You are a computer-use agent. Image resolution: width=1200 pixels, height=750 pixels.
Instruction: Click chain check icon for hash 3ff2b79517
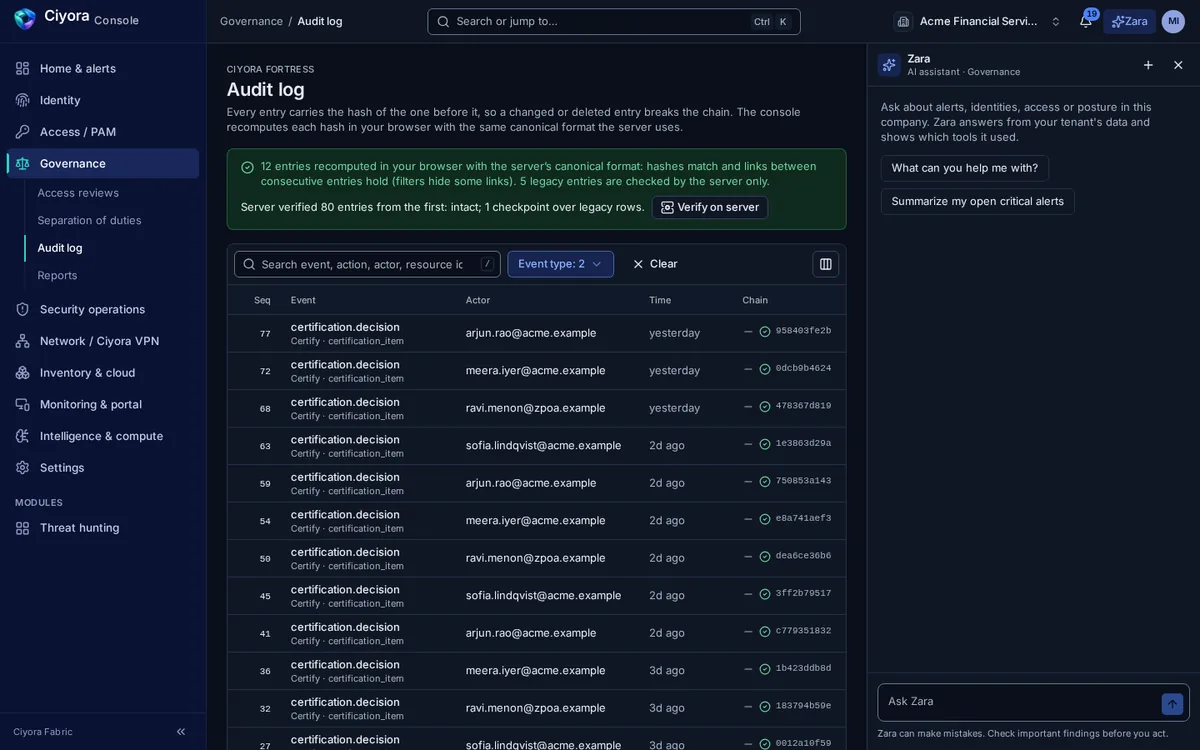tap(765, 594)
